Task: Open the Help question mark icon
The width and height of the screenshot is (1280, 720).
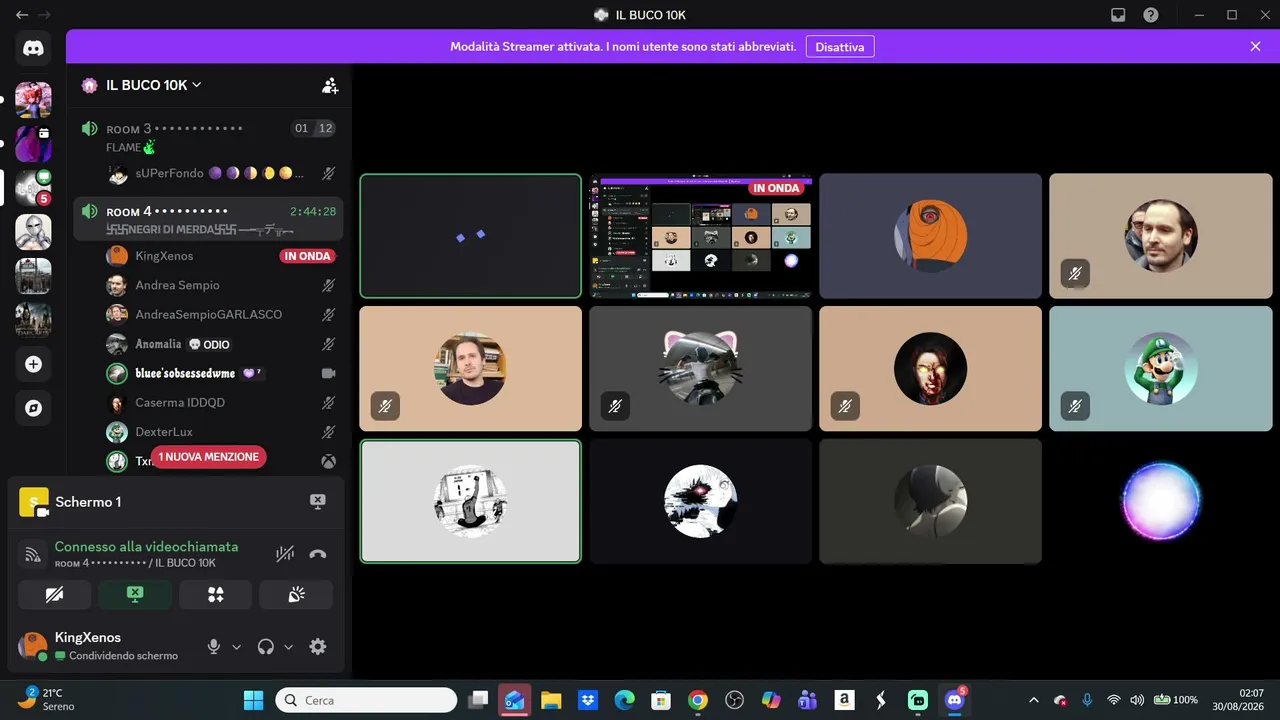Action: pos(1151,15)
